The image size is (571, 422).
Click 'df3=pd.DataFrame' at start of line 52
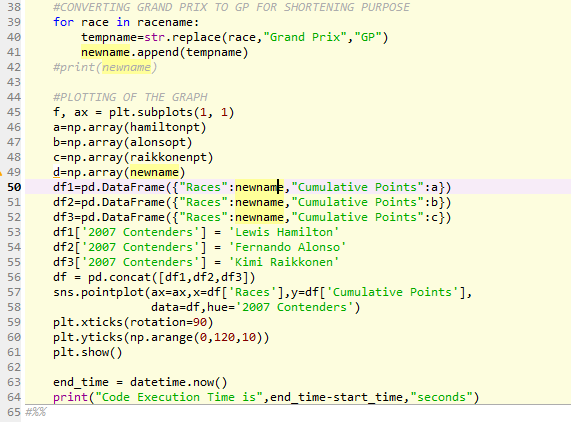coord(109,217)
